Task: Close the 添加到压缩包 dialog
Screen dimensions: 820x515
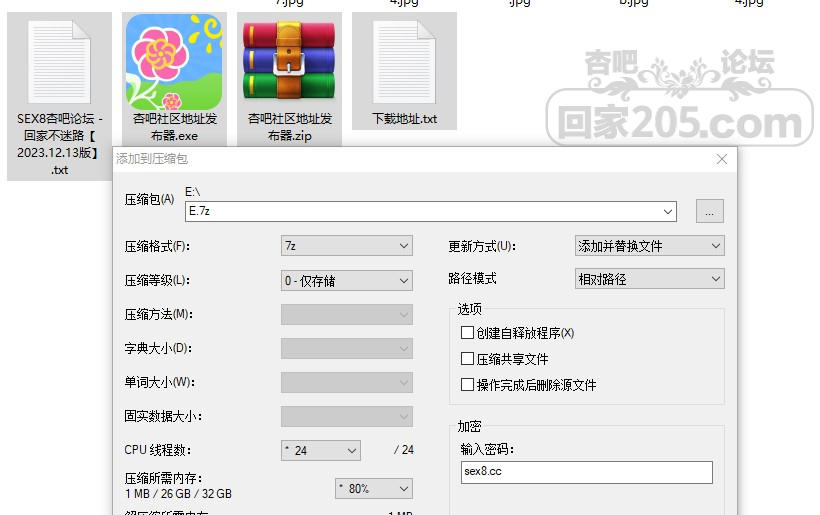Action: pos(722,159)
